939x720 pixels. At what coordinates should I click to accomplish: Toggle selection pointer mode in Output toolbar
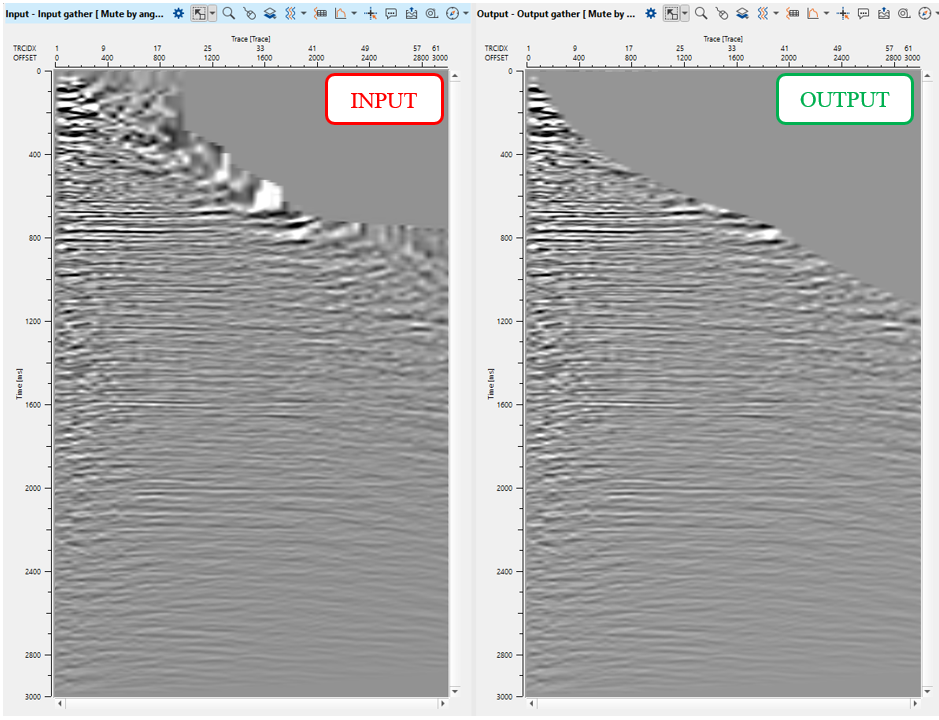click(x=671, y=14)
